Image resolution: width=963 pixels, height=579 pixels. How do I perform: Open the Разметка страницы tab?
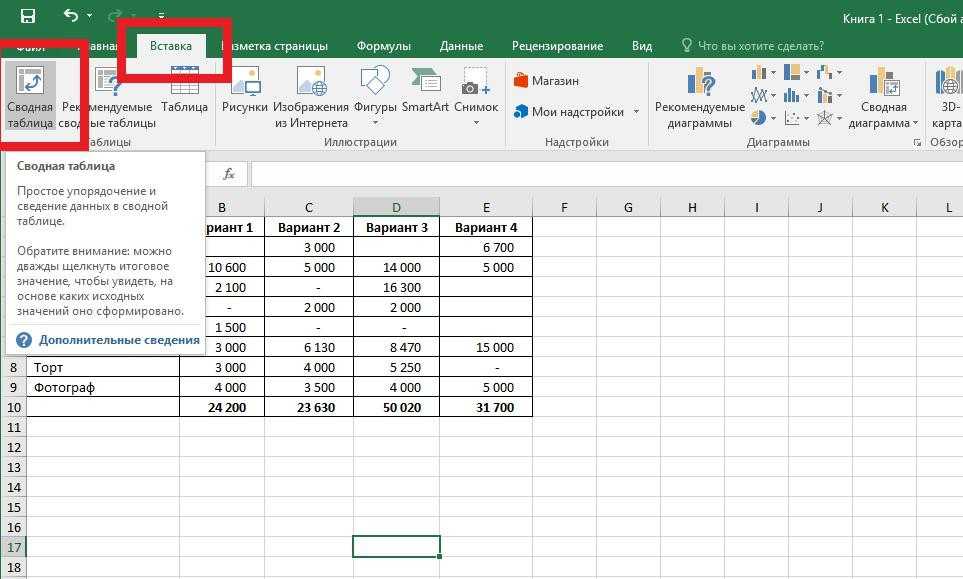(275, 46)
